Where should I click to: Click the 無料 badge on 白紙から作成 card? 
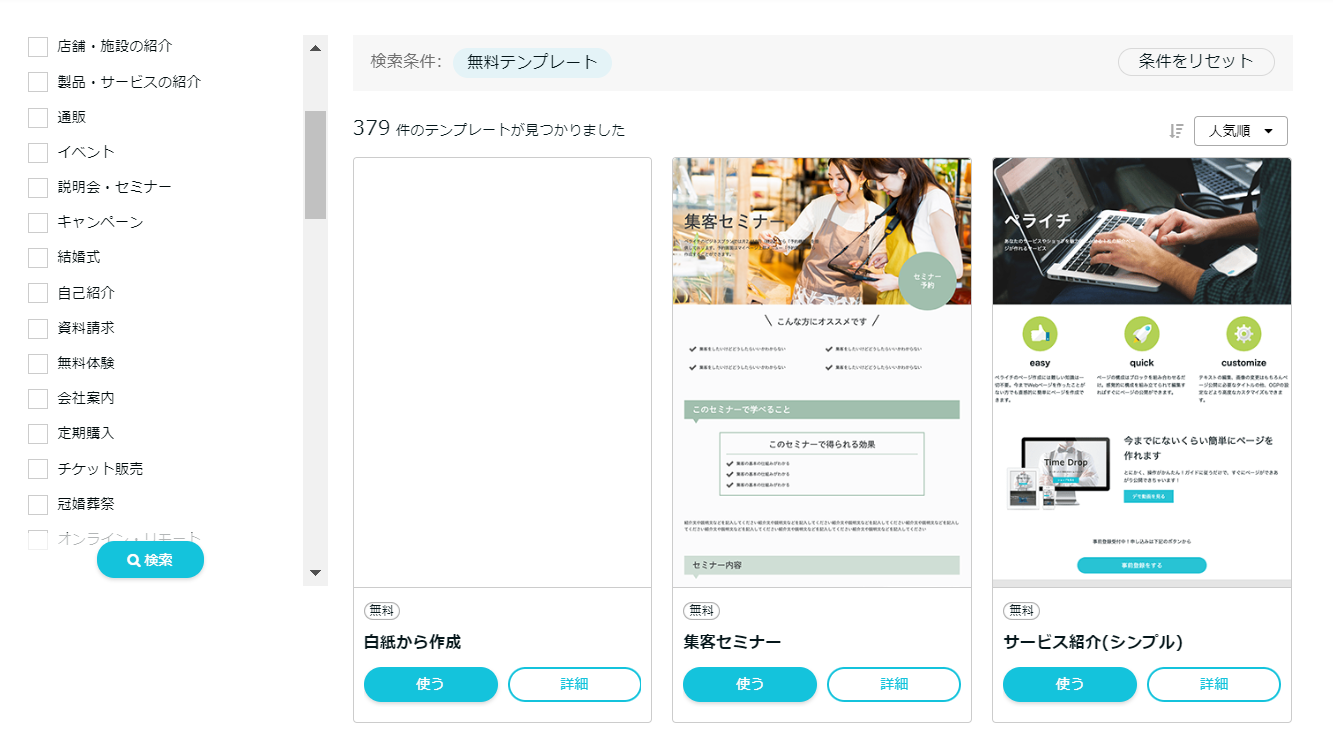click(x=382, y=610)
